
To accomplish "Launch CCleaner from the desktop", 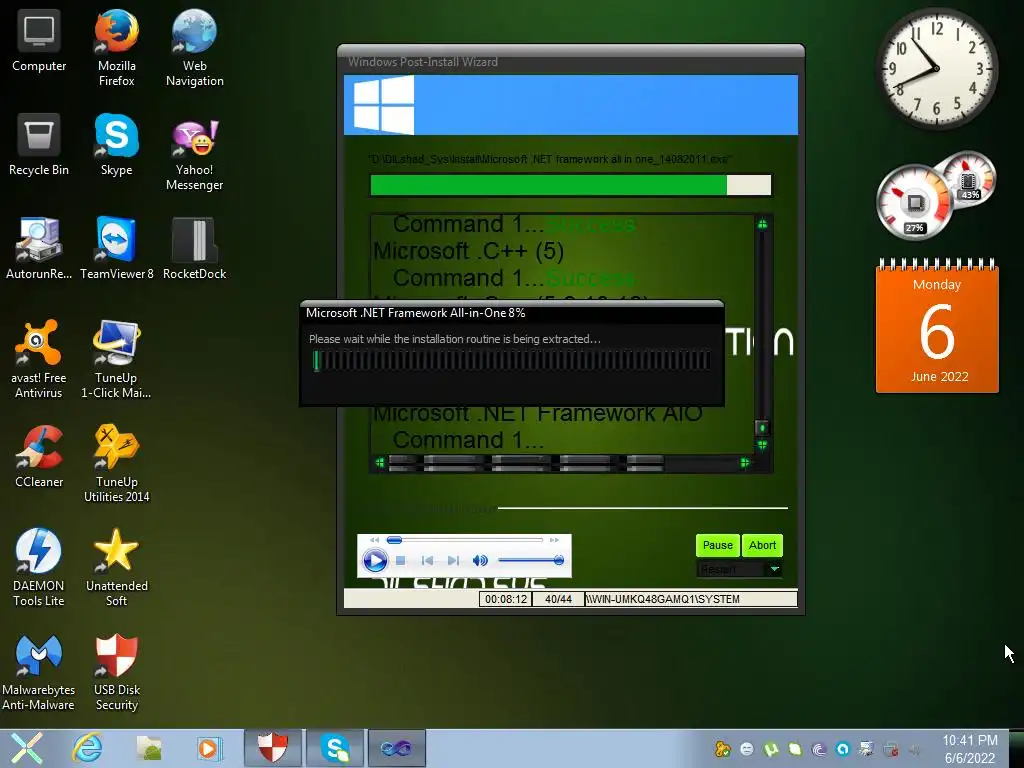I will [x=39, y=457].
